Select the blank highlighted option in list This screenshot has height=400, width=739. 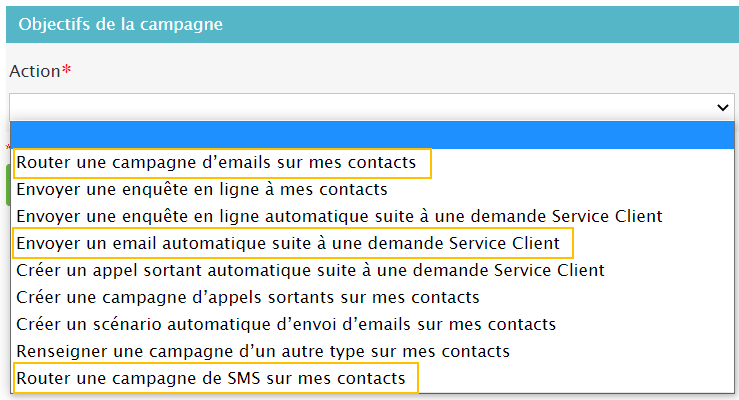click(x=372, y=134)
